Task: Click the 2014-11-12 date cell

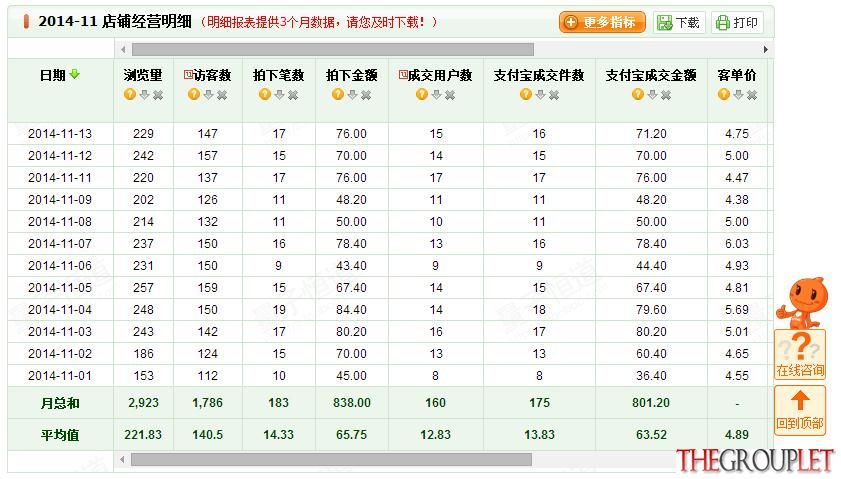Action: click(60, 156)
